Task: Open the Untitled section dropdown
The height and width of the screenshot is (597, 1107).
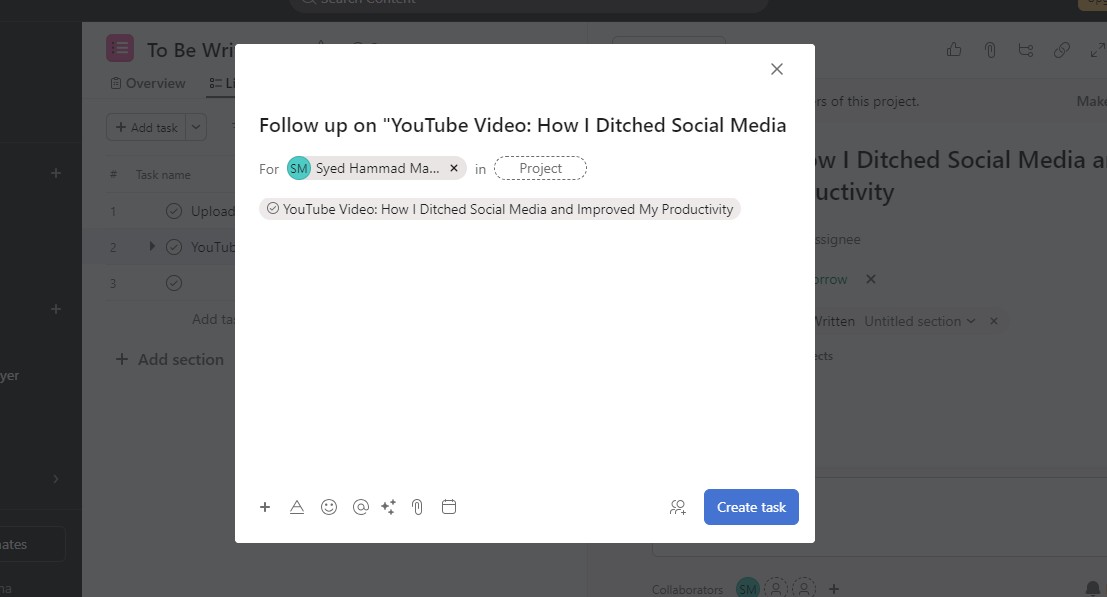Action: click(x=919, y=321)
